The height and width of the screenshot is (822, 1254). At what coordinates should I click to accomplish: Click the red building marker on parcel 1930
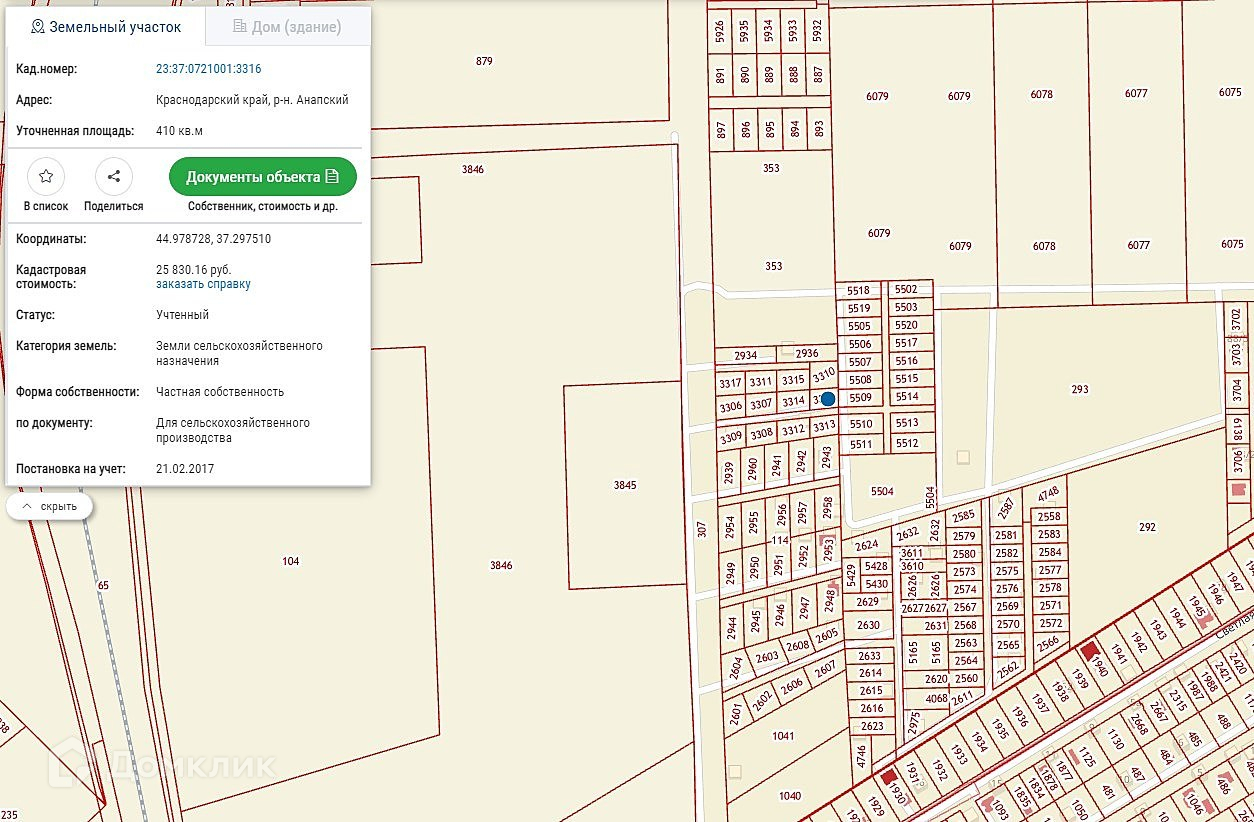click(889, 777)
